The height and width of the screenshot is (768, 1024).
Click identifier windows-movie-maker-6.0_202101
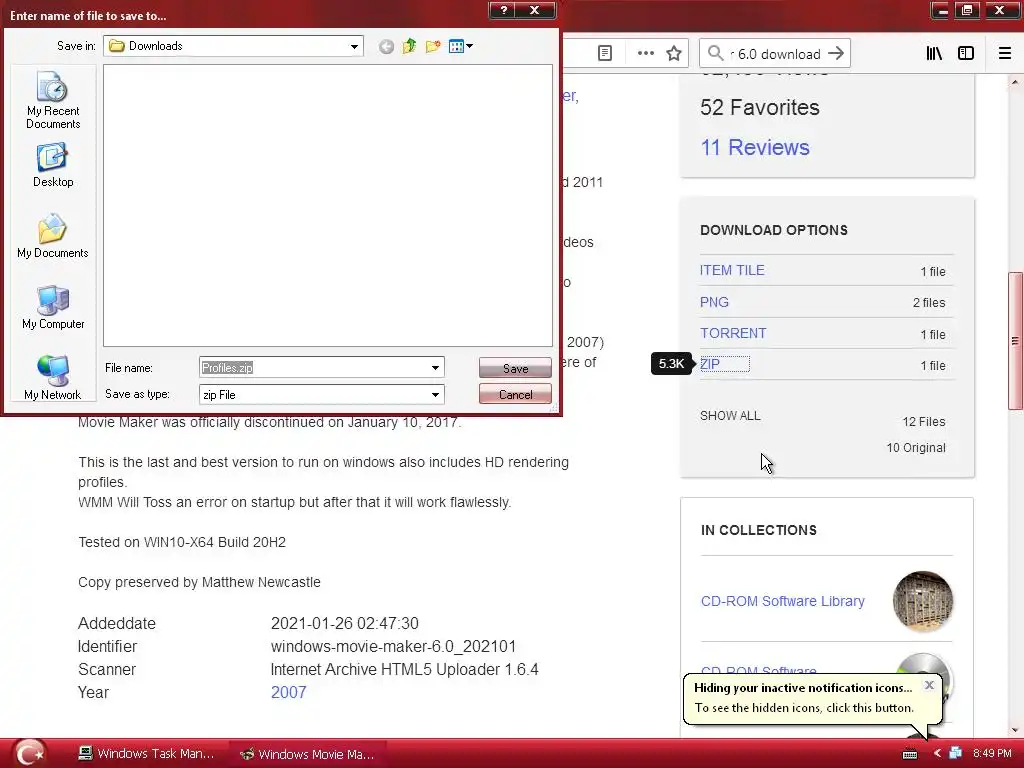tap(393, 647)
